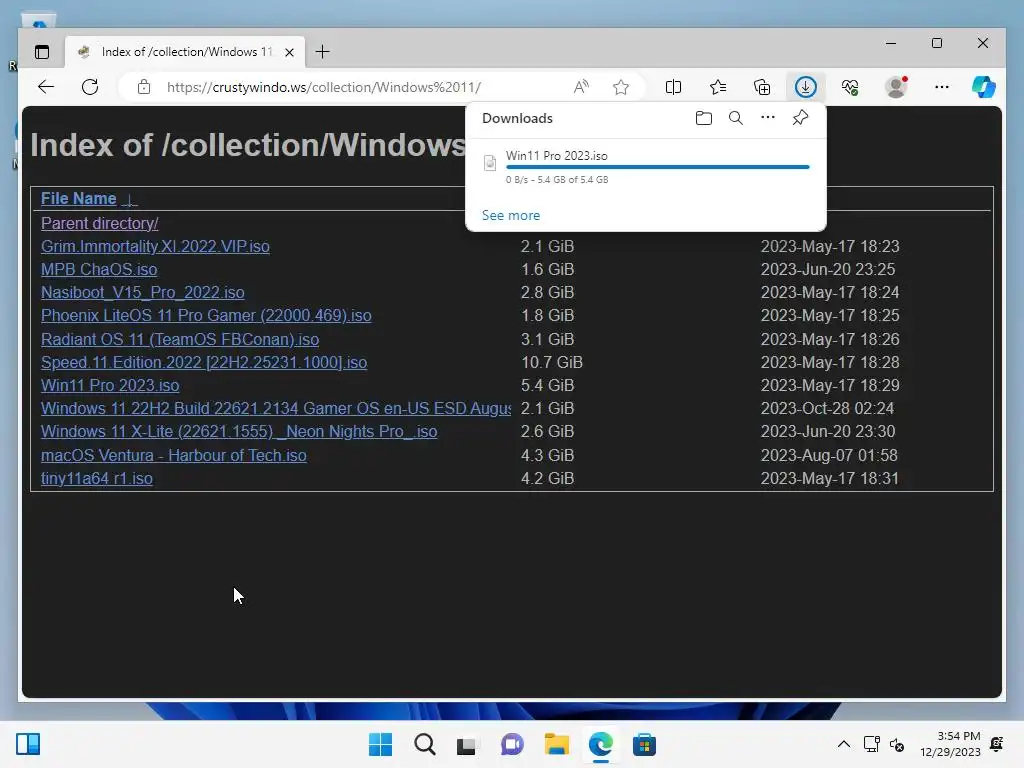
Task: Open more options in Downloads panel
Action: pos(768,118)
